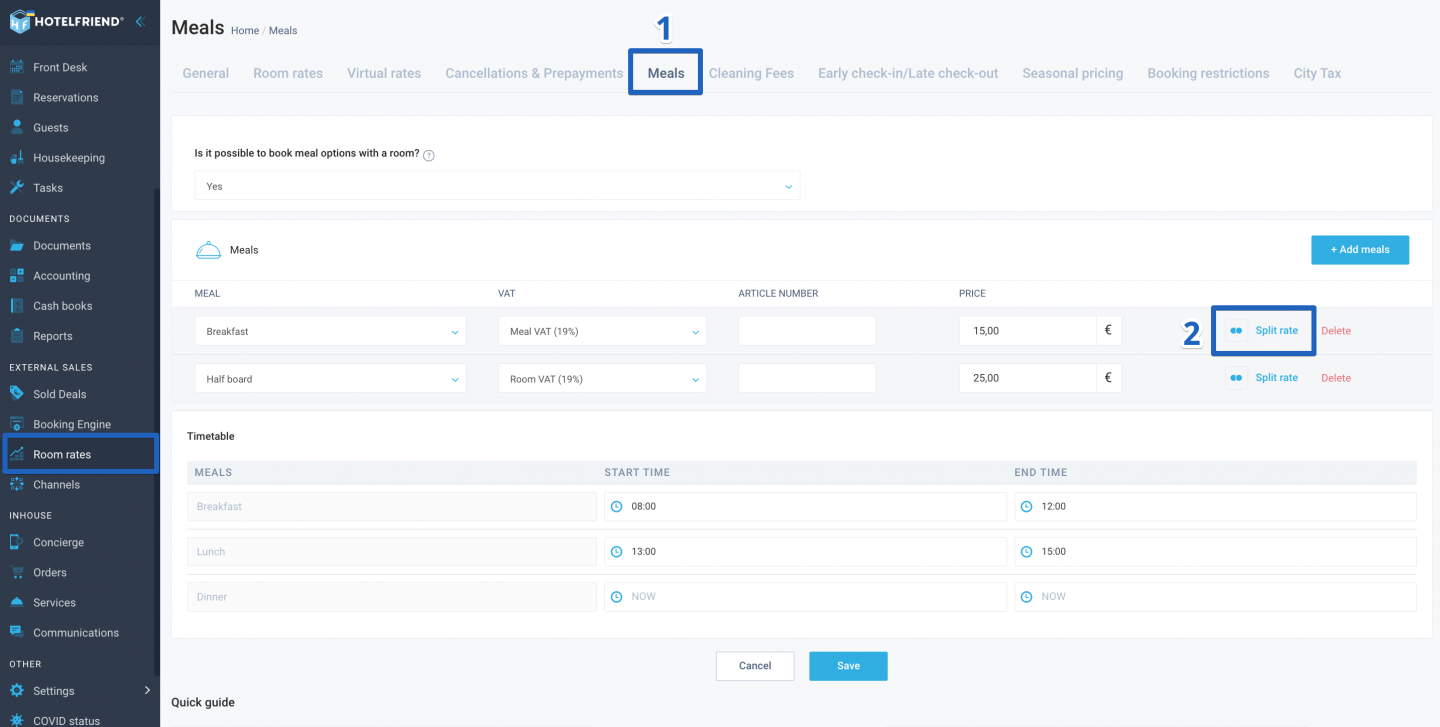Click the meals cloche icon in the Meals panel

coord(207,249)
